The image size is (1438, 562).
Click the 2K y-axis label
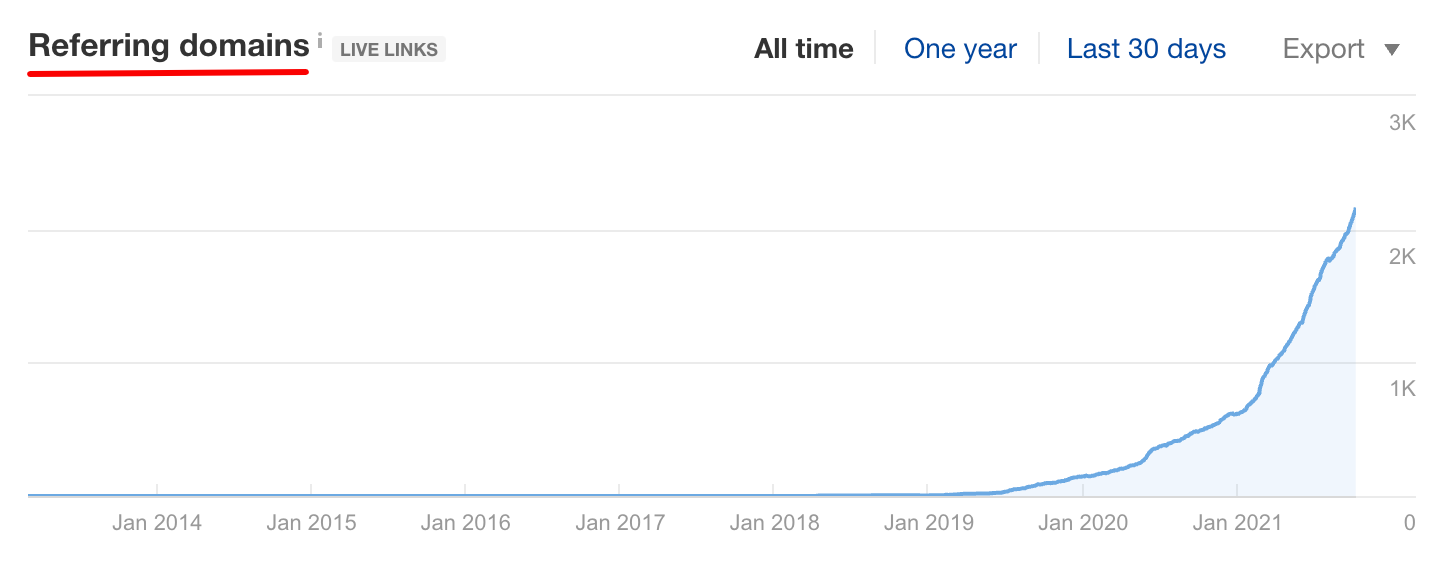pyautogui.click(x=1403, y=257)
